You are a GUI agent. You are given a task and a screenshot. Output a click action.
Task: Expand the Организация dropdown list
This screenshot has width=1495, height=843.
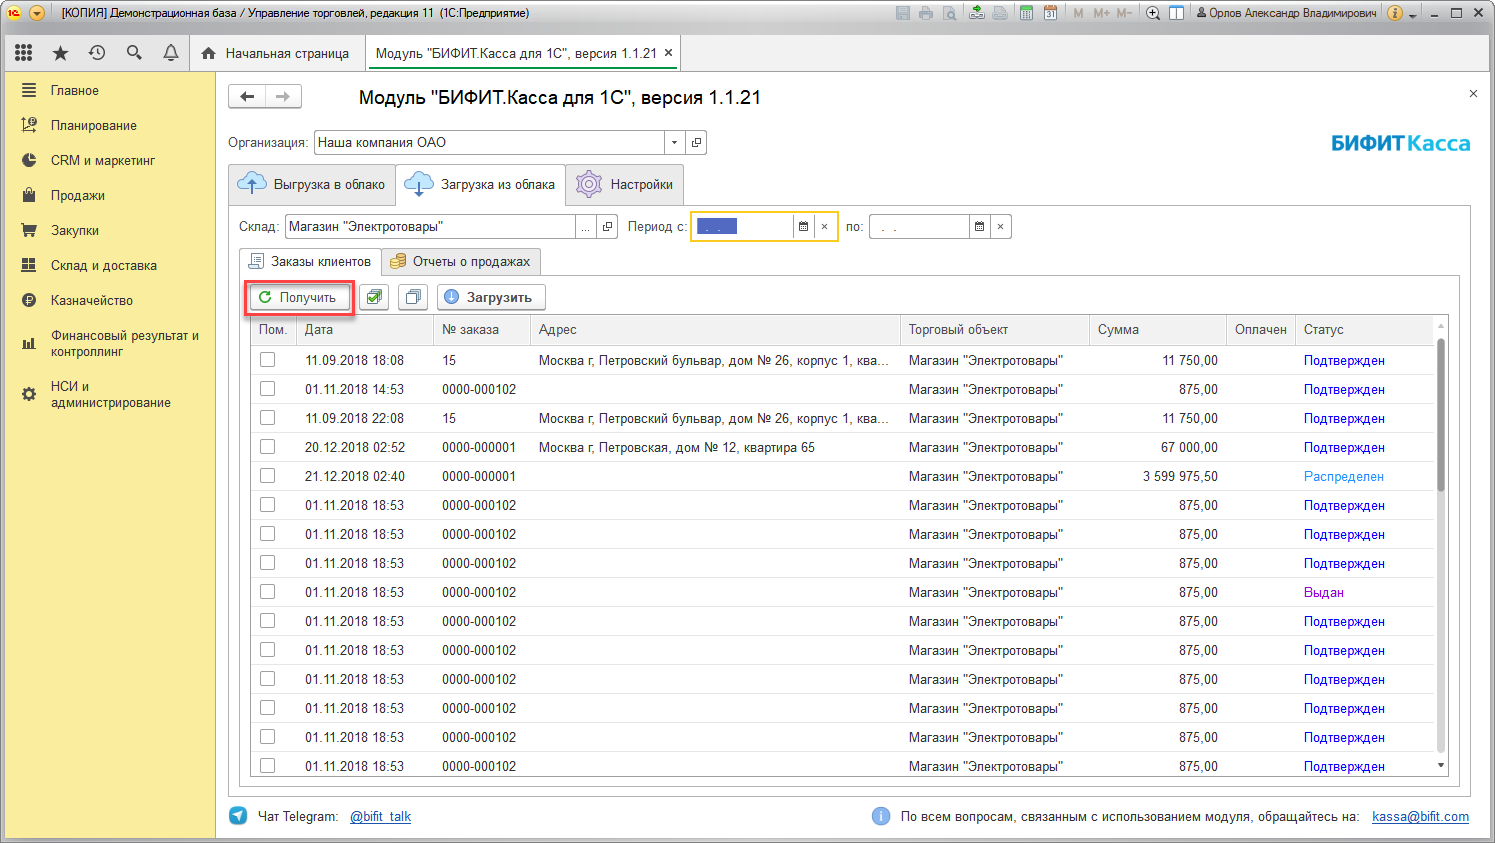tap(674, 143)
